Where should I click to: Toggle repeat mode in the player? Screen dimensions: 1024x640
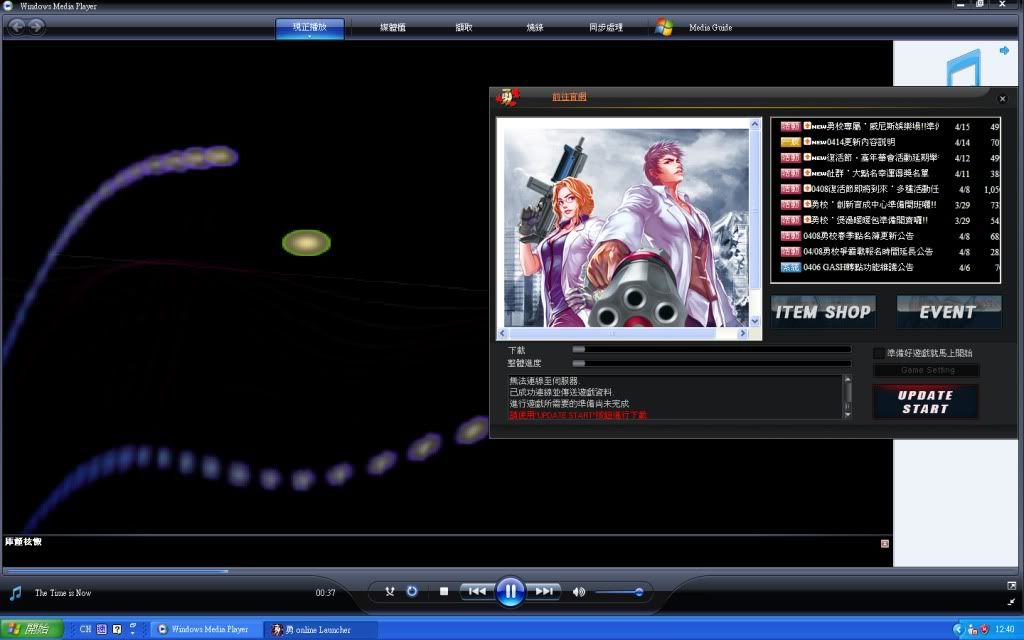pyautogui.click(x=412, y=592)
